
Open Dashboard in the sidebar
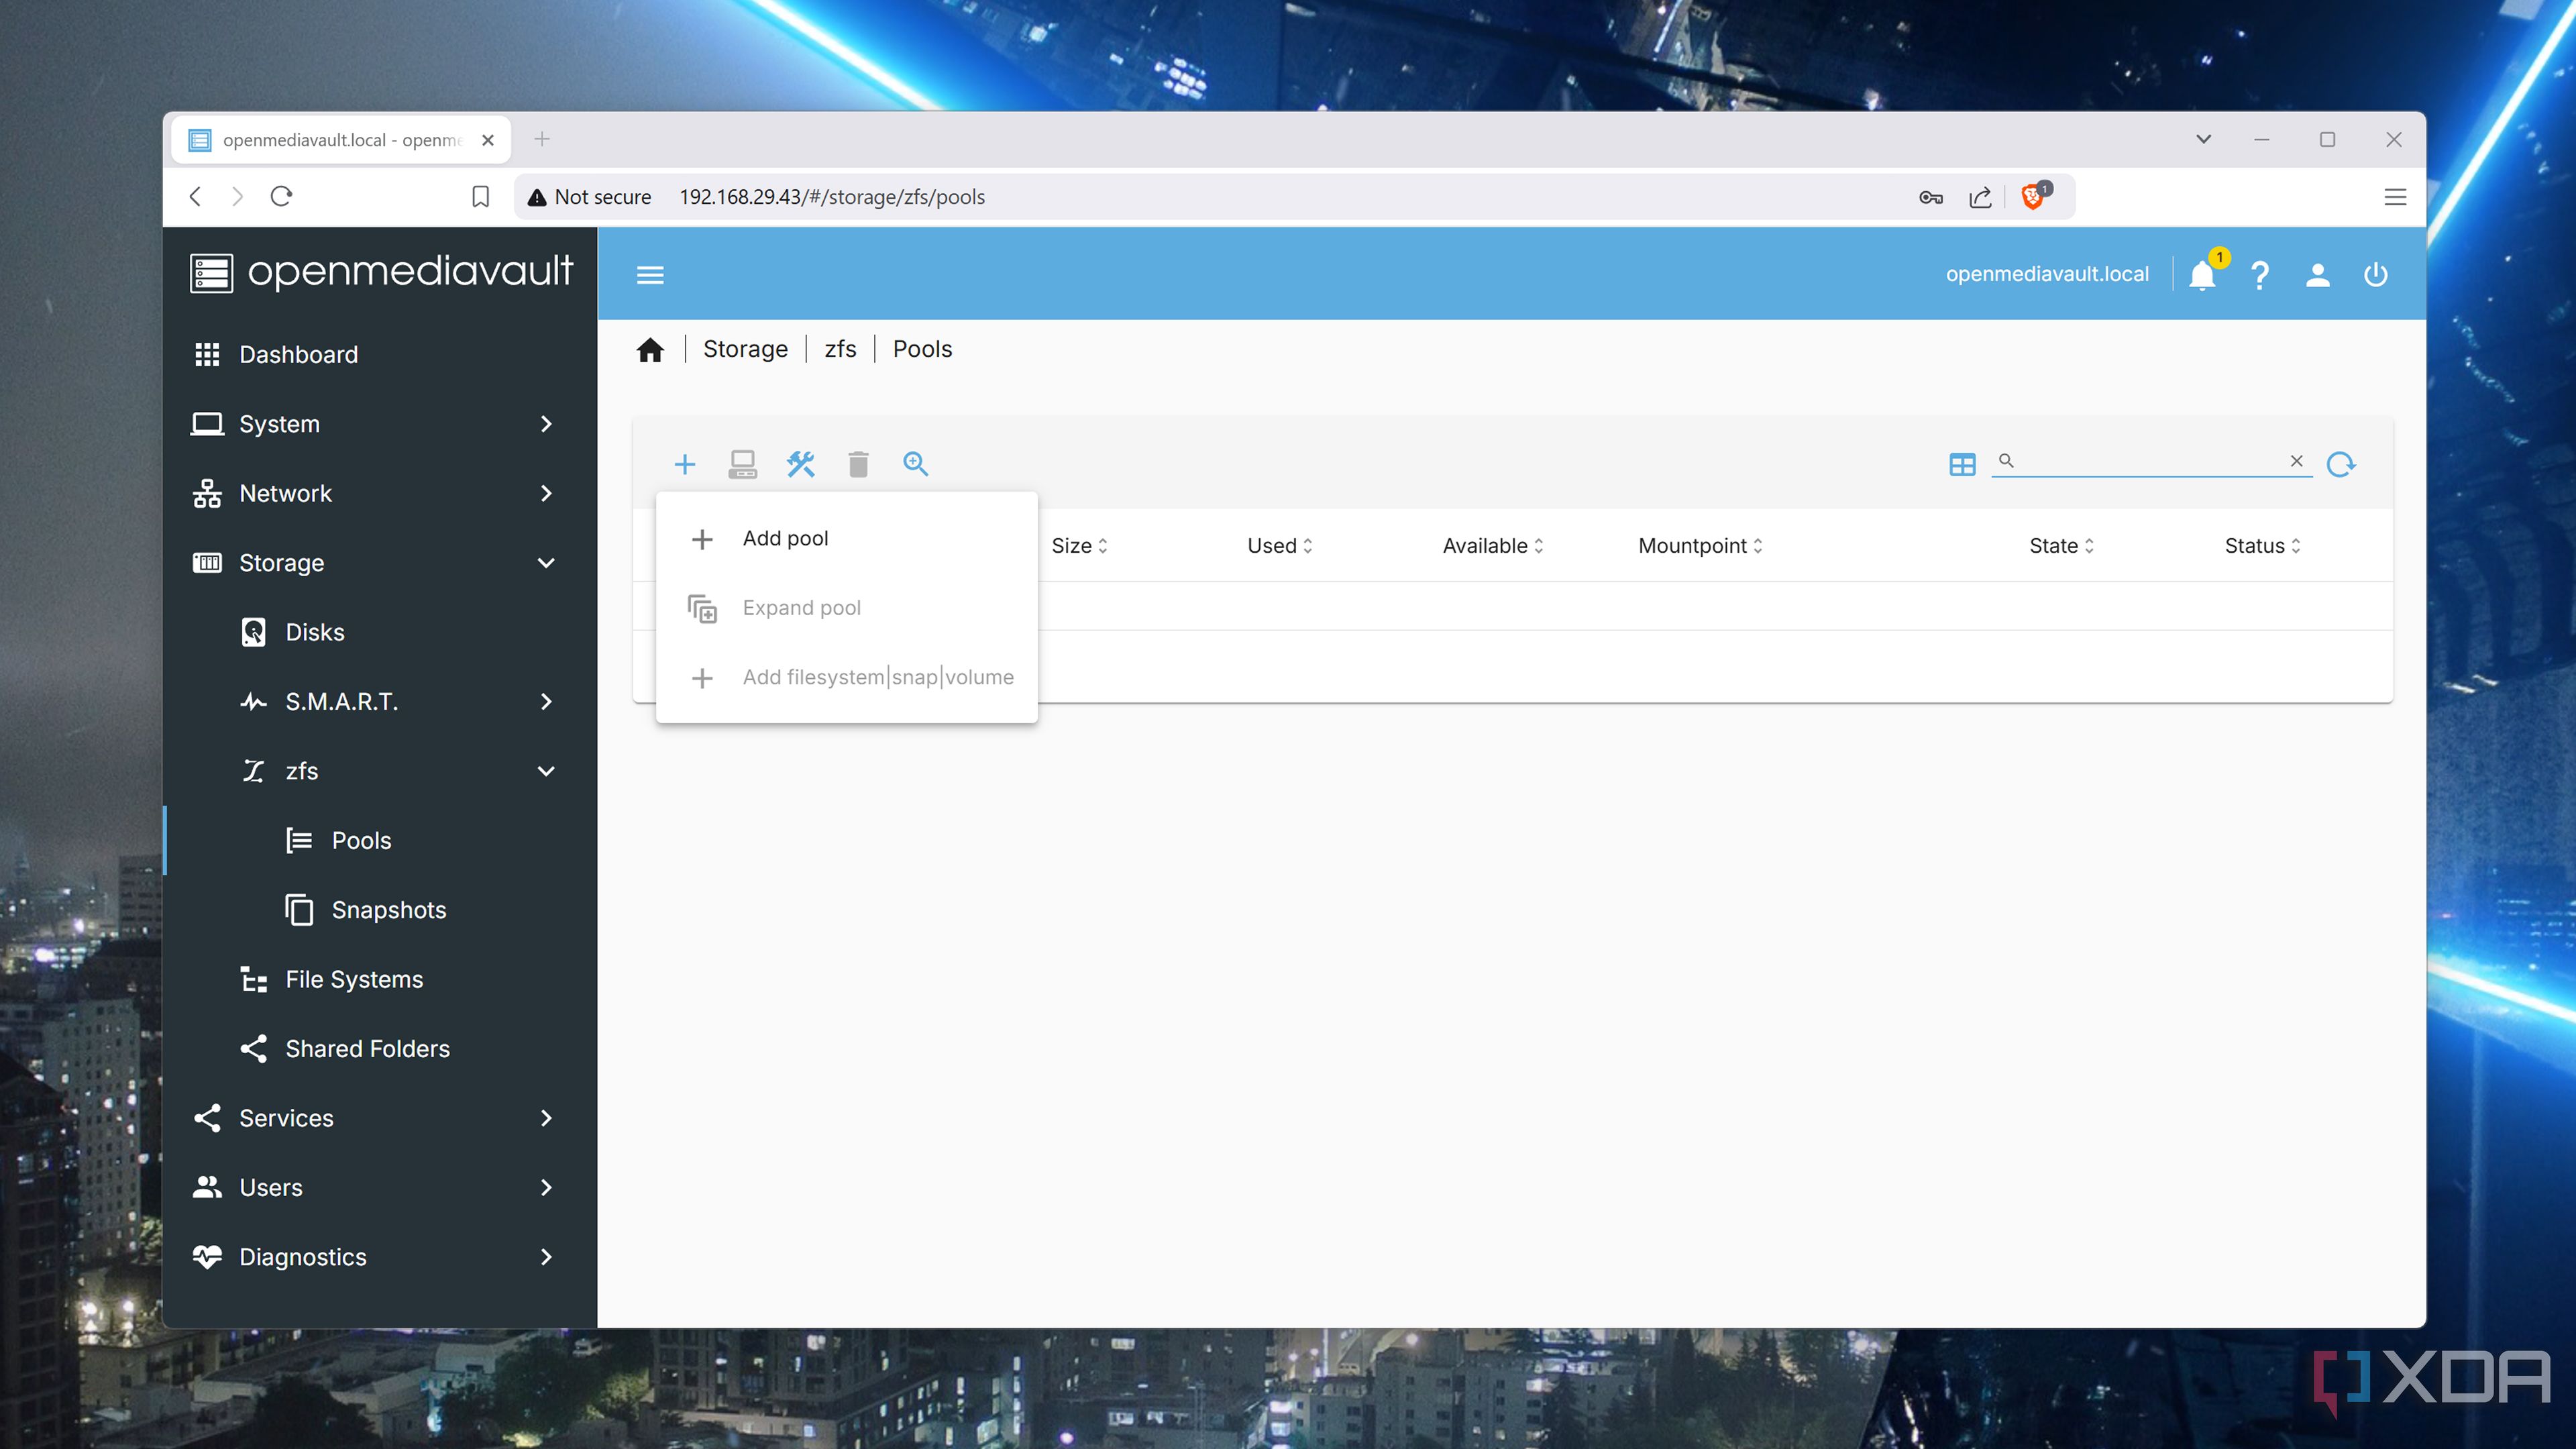tap(380, 354)
